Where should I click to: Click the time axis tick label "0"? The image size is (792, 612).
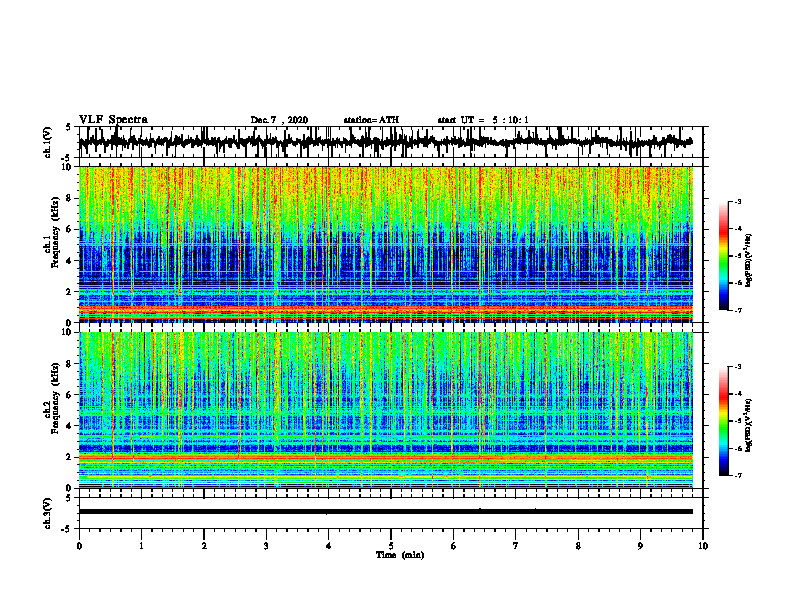[x=79, y=546]
